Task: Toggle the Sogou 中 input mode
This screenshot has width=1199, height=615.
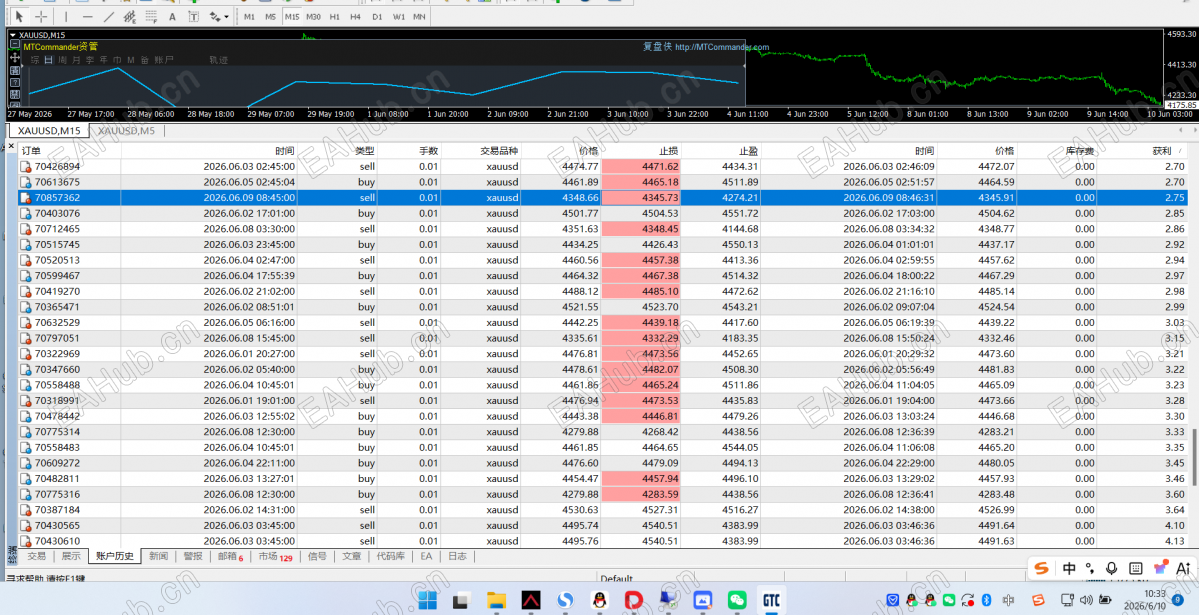Action: point(1069,568)
